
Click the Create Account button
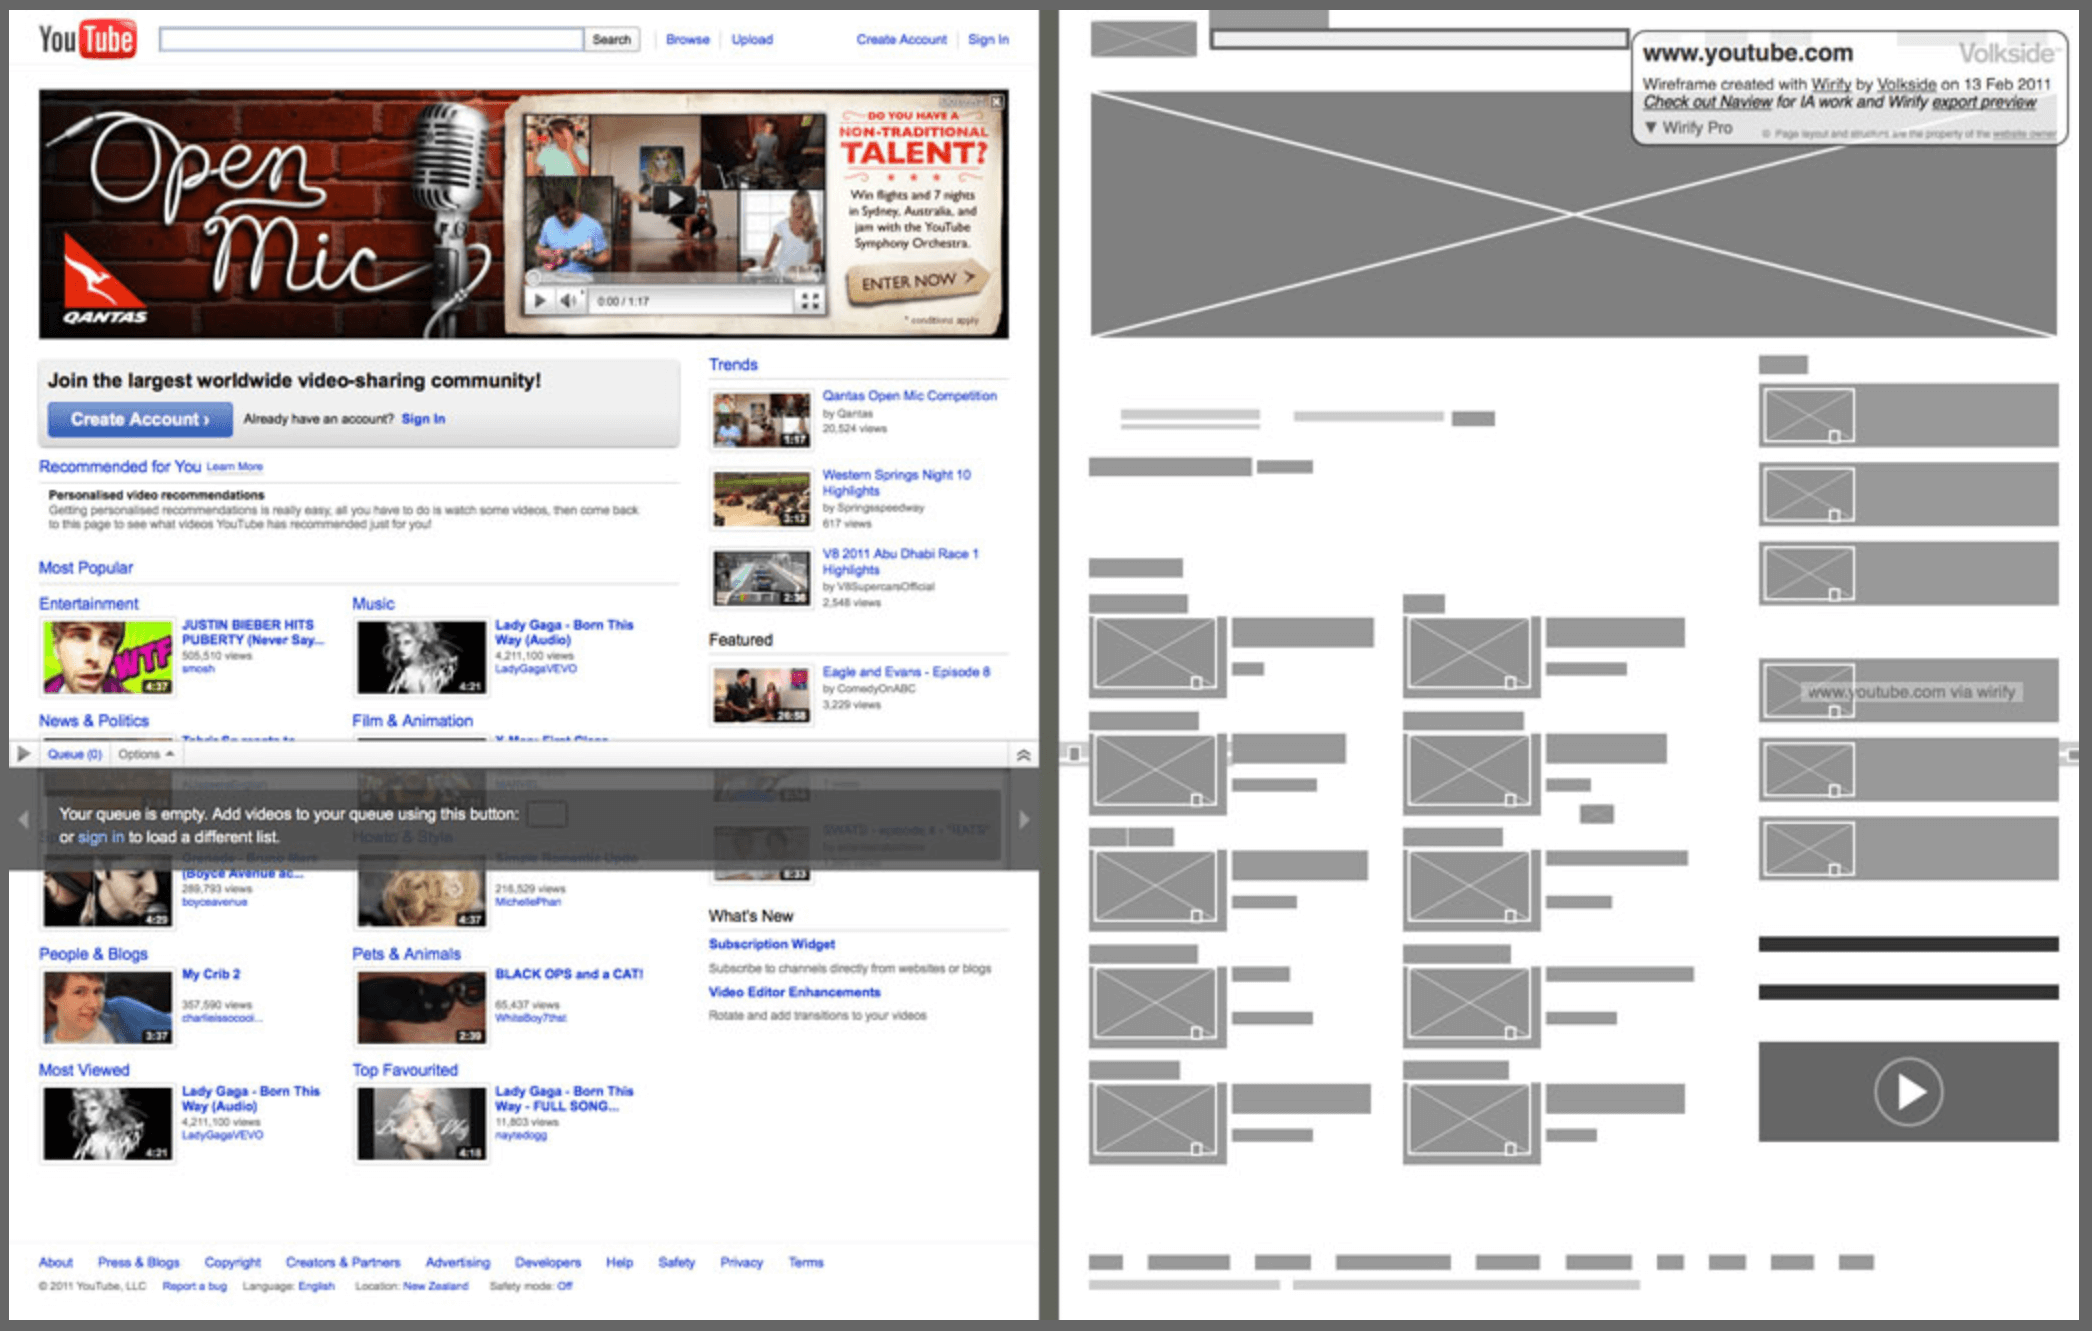[x=139, y=418]
